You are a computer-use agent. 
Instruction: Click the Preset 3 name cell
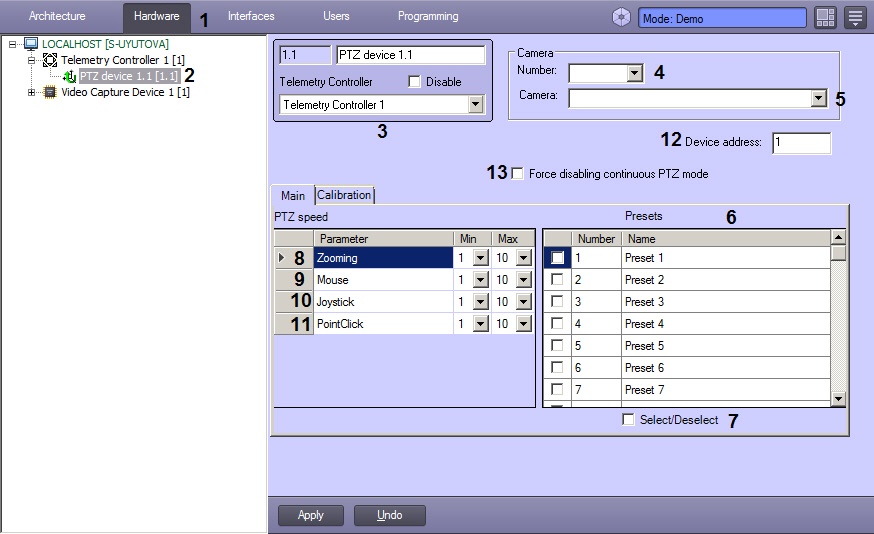point(726,302)
